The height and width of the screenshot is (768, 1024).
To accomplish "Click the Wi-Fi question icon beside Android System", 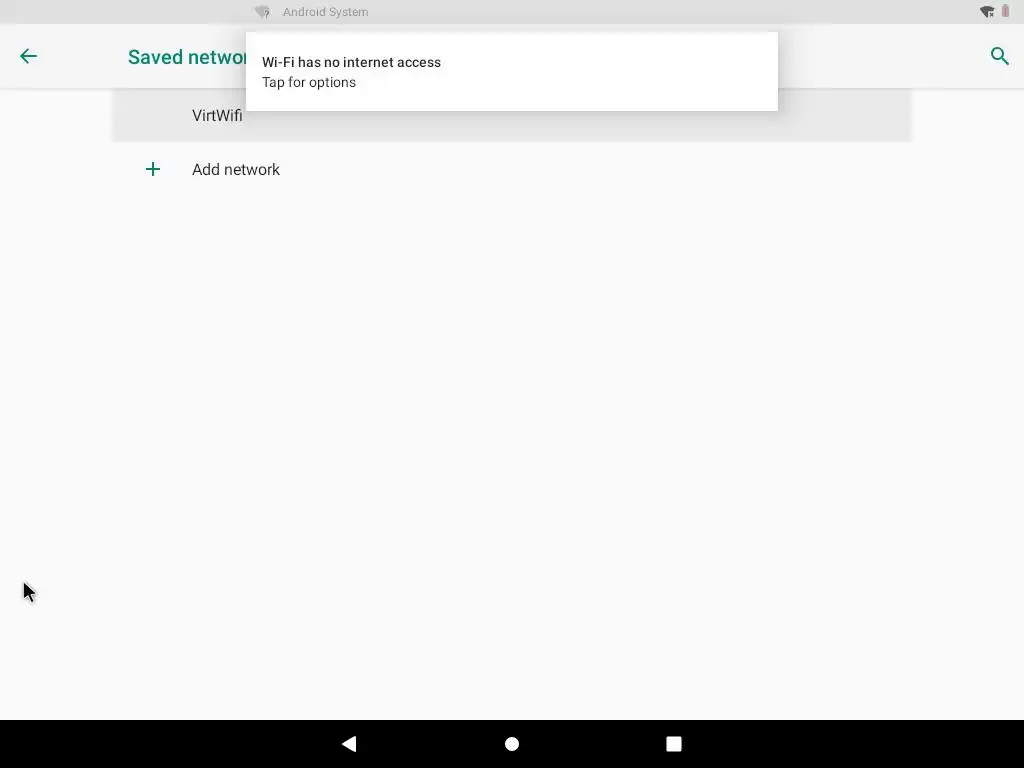I will (263, 12).
